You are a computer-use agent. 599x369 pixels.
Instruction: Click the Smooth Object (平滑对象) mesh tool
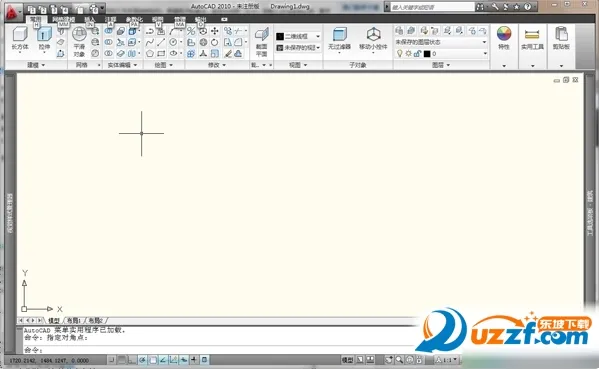tap(79, 41)
